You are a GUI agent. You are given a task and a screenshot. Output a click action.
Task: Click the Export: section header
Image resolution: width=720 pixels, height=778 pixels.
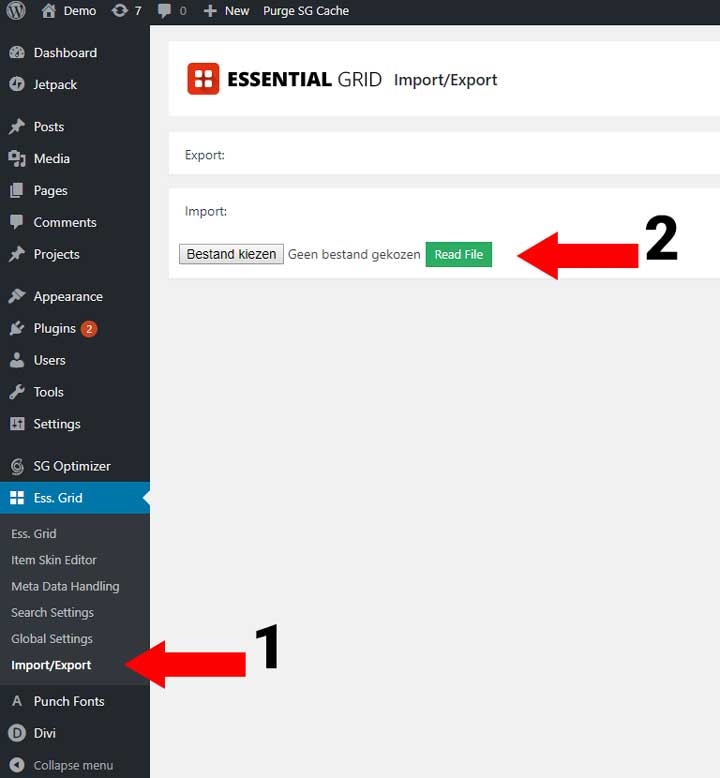coord(204,155)
